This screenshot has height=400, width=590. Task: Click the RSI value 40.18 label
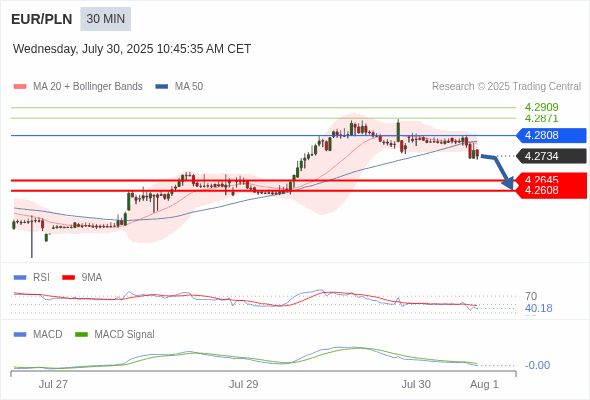click(x=538, y=309)
